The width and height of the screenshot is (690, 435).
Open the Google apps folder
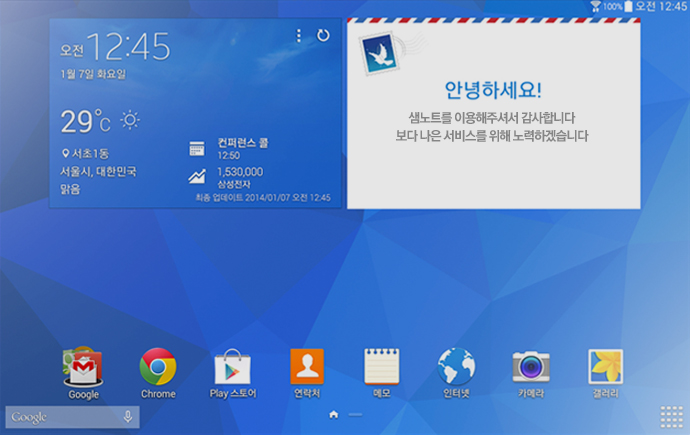(83, 367)
